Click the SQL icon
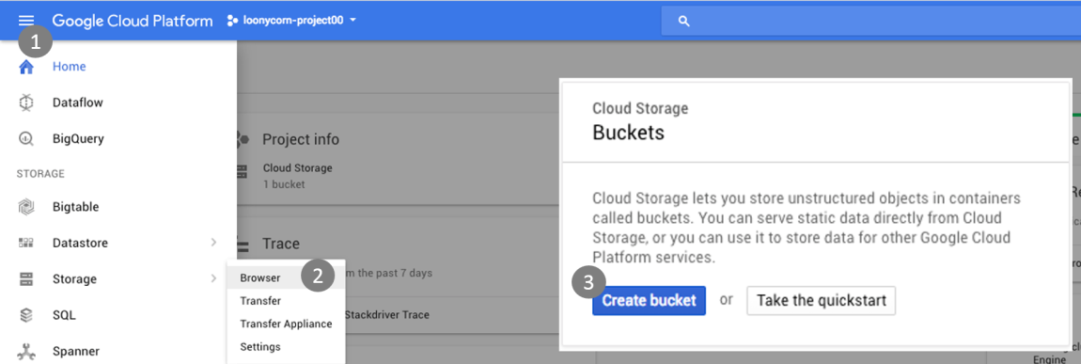The height and width of the screenshot is (364, 1081). click(26, 315)
